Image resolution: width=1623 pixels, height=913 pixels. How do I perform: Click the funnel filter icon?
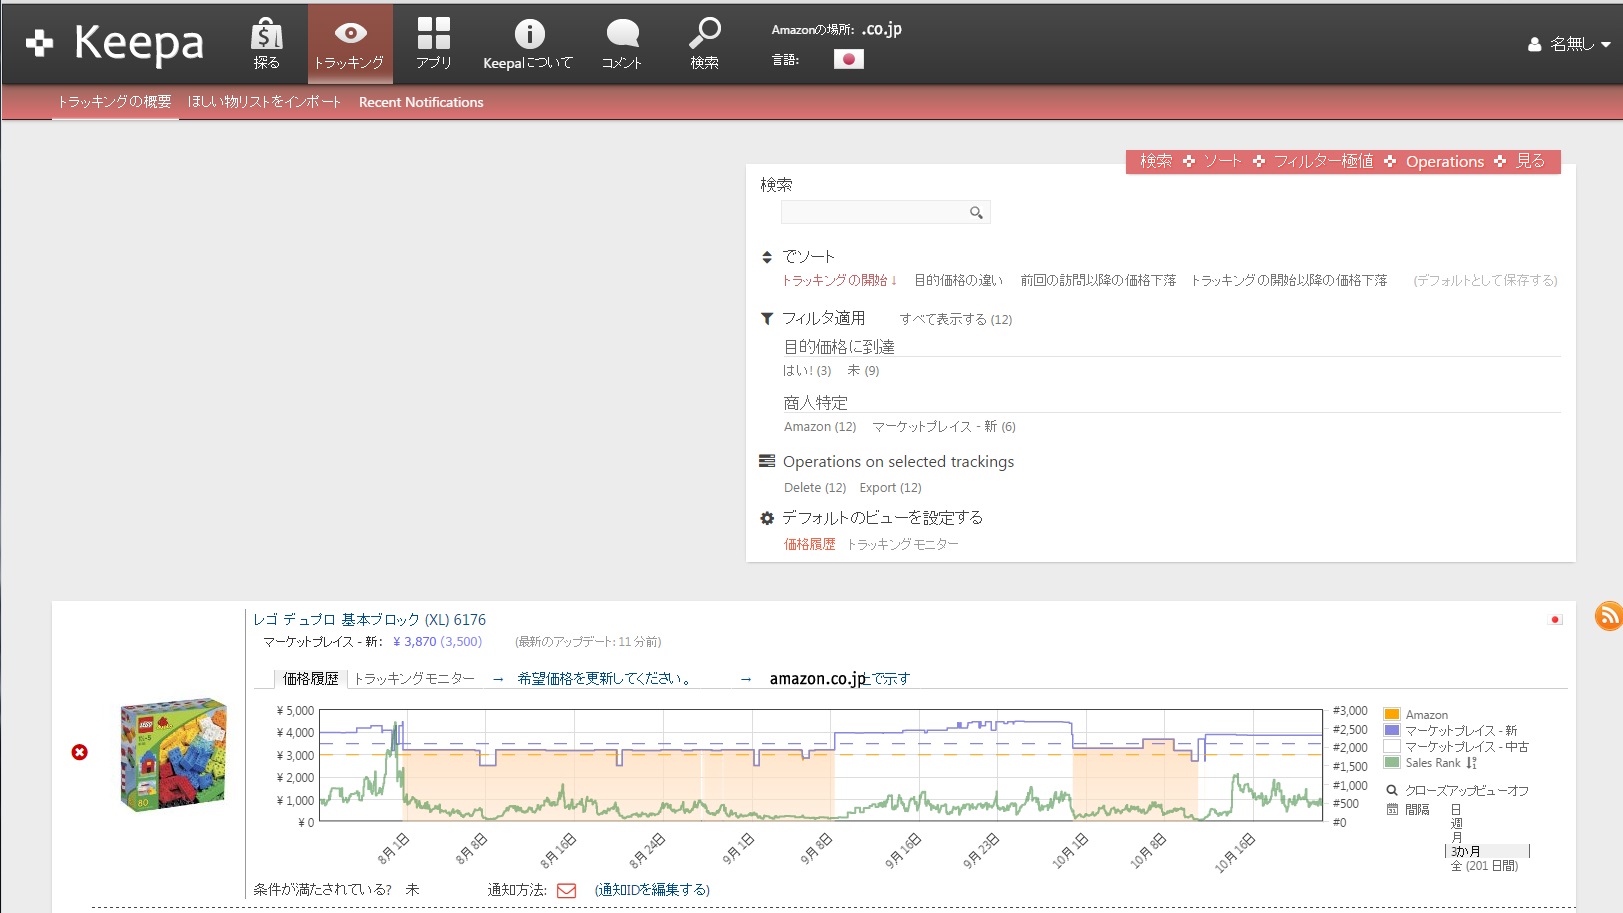click(767, 319)
